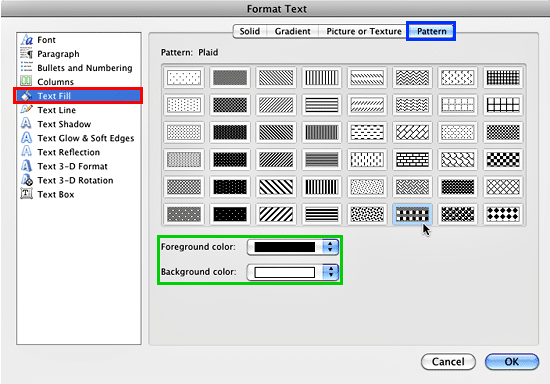
Task: Pick the Dashed upward diagonal pattern
Action: (367, 105)
